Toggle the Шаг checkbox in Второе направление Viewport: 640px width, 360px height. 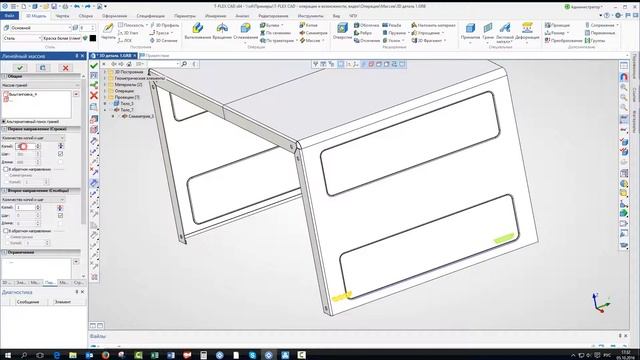coord(60,215)
